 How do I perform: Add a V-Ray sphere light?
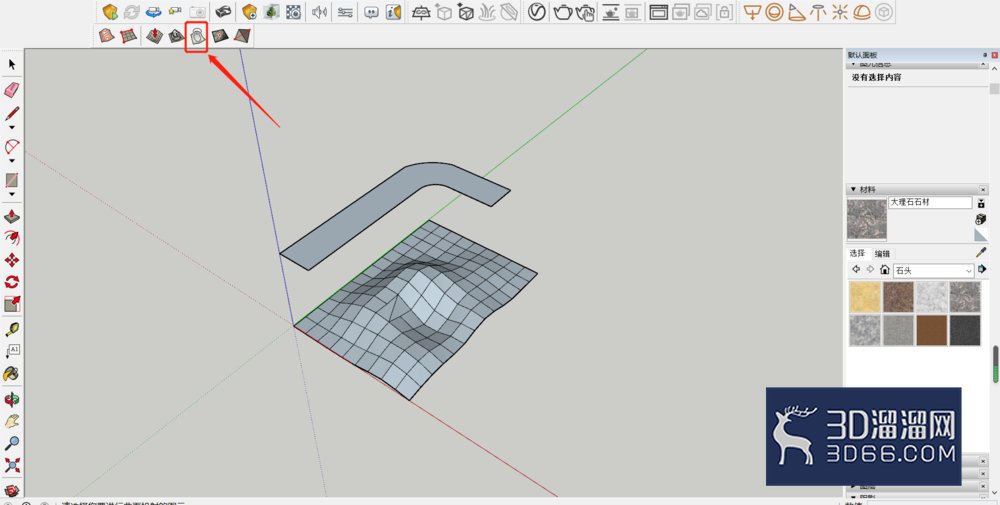(x=774, y=11)
